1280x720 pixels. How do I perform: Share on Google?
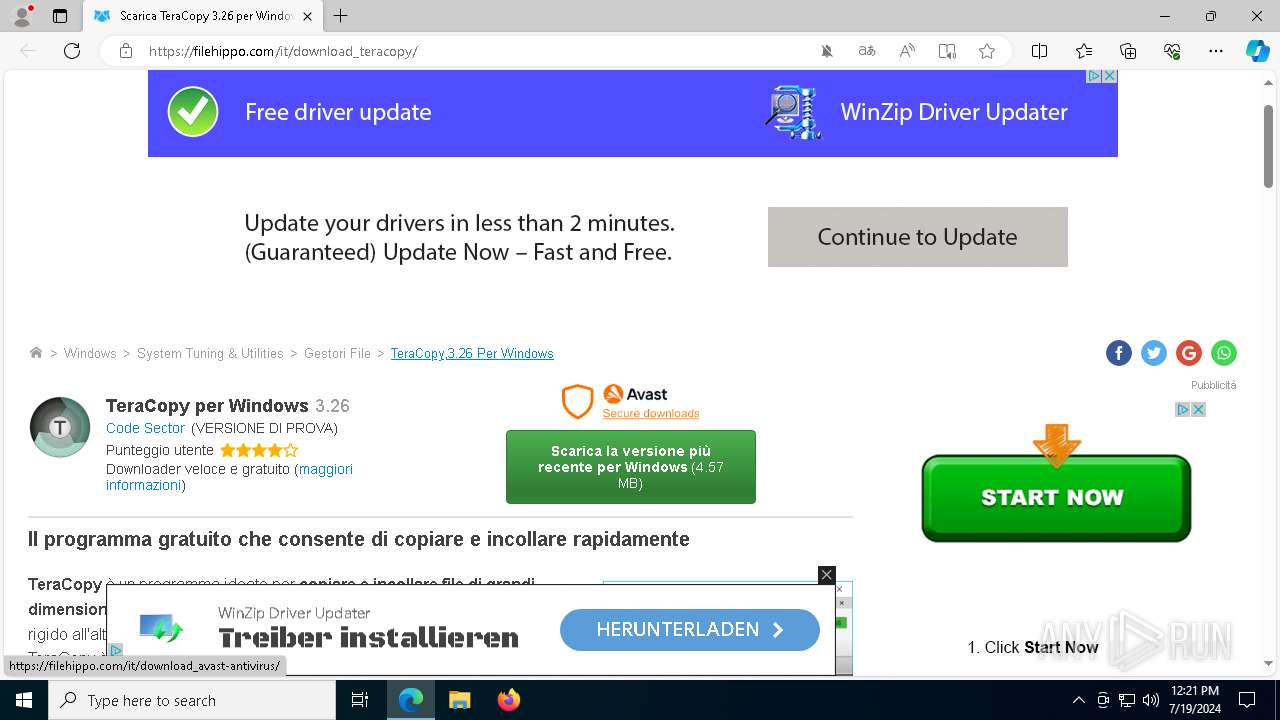[1189, 353]
